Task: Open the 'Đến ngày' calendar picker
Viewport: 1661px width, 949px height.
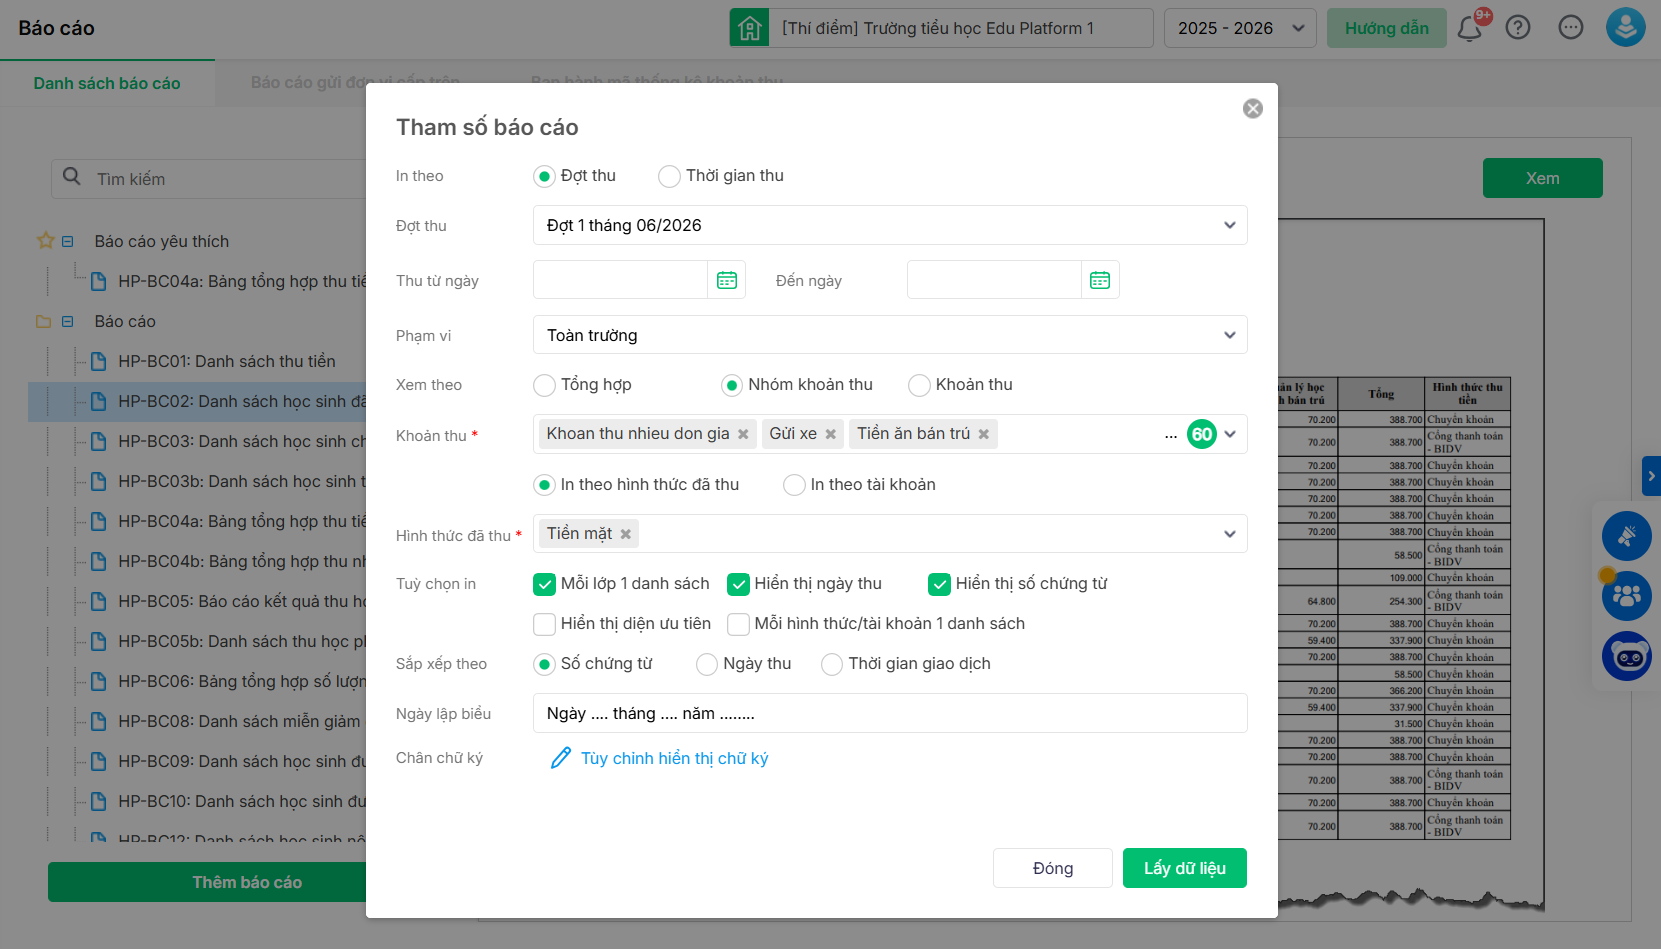Action: [x=1099, y=281]
